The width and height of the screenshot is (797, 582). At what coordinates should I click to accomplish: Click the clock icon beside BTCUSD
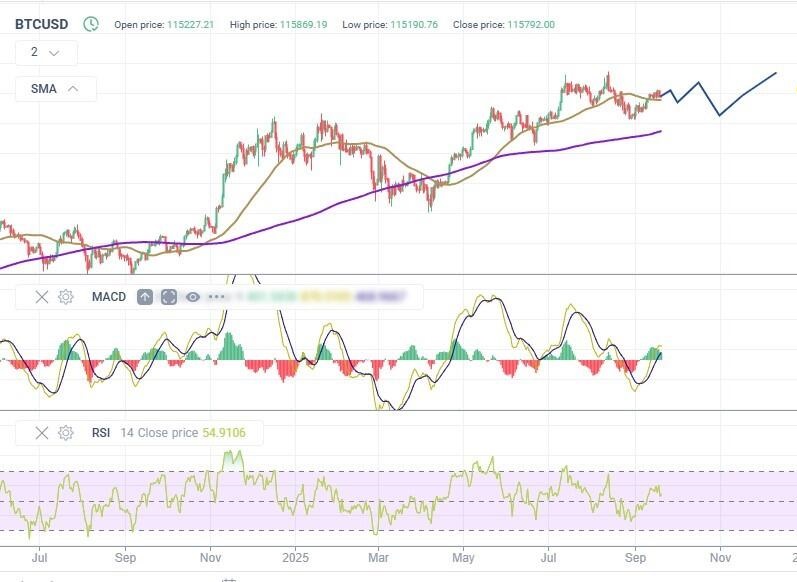[x=91, y=24]
